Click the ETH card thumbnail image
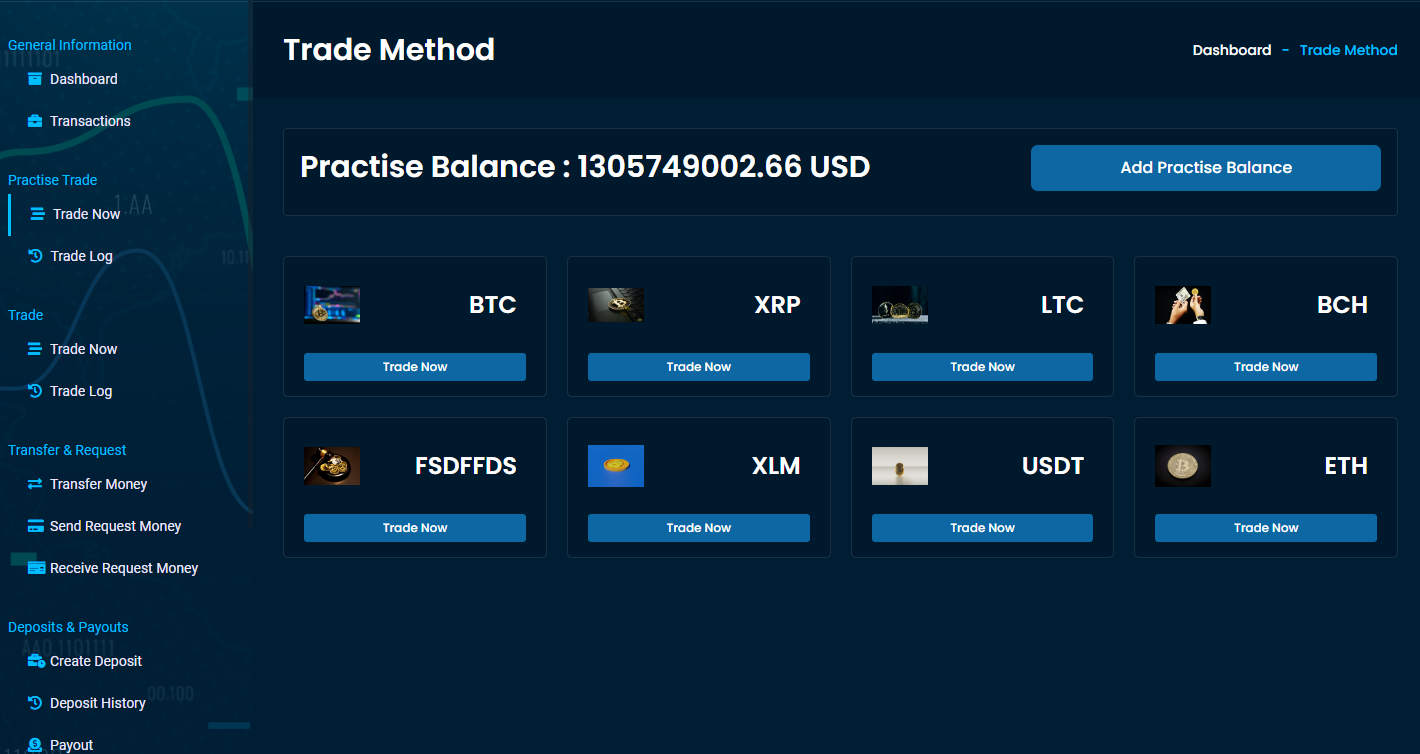The height and width of the screenshot is (754, 1420). pos(1183,466)
